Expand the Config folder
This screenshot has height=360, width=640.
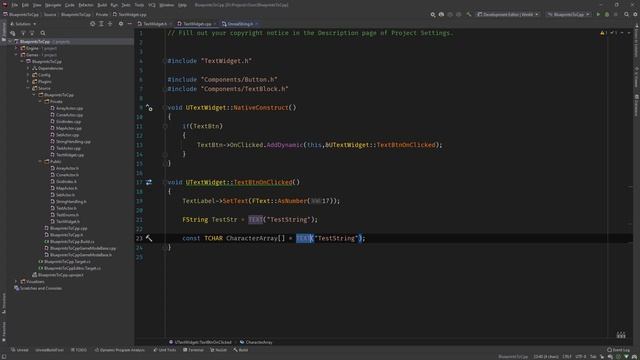pyautogui.click(x=28, y=75)
